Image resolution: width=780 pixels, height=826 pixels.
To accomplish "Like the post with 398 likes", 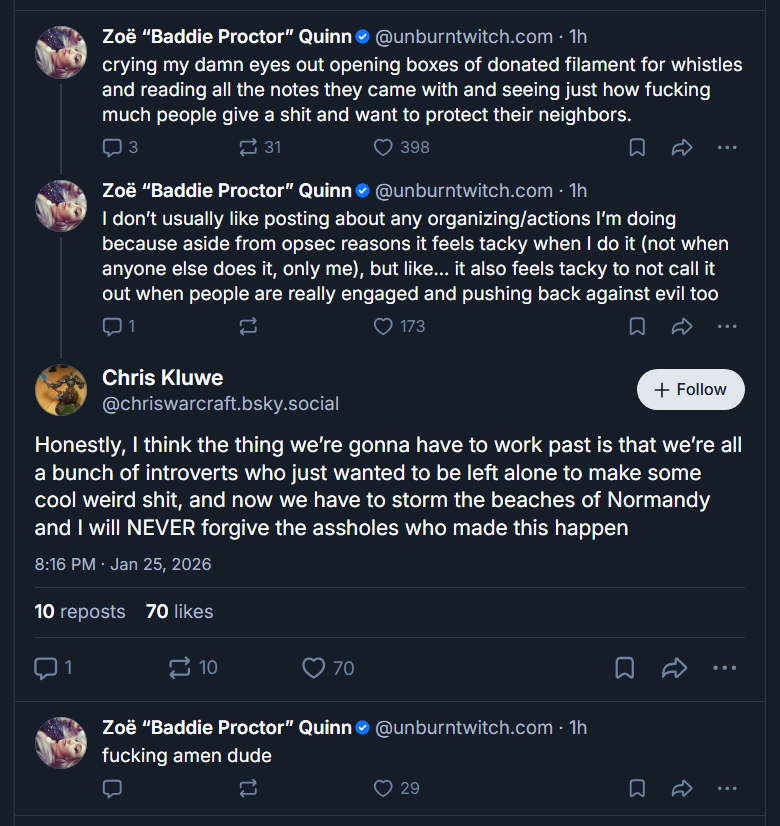I will coord(401,148).
